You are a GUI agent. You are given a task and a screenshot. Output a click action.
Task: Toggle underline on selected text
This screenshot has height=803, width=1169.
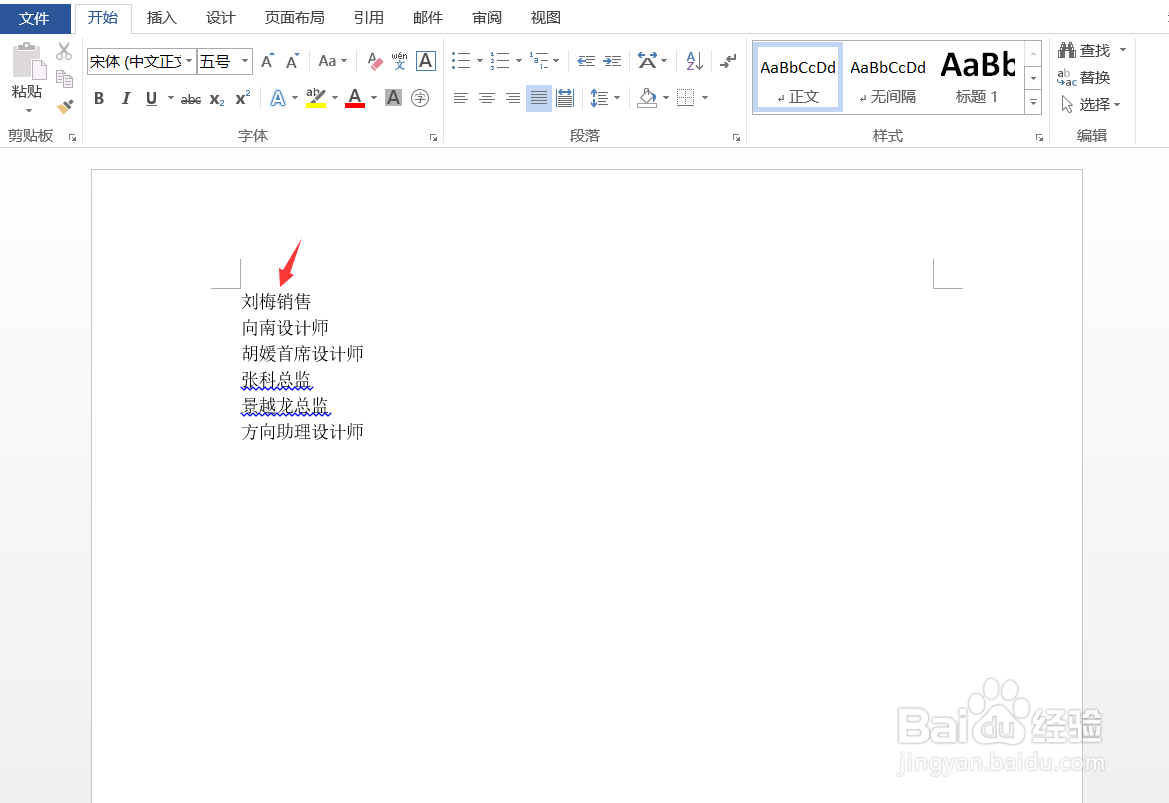pyautogui.click(x=148, y=98)
